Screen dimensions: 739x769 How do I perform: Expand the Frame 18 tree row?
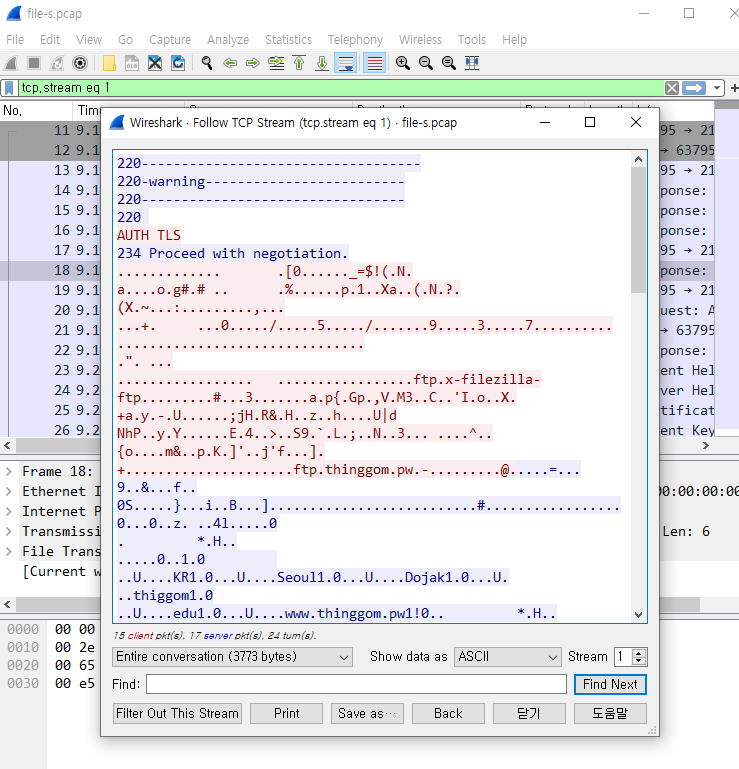[8, 472]
